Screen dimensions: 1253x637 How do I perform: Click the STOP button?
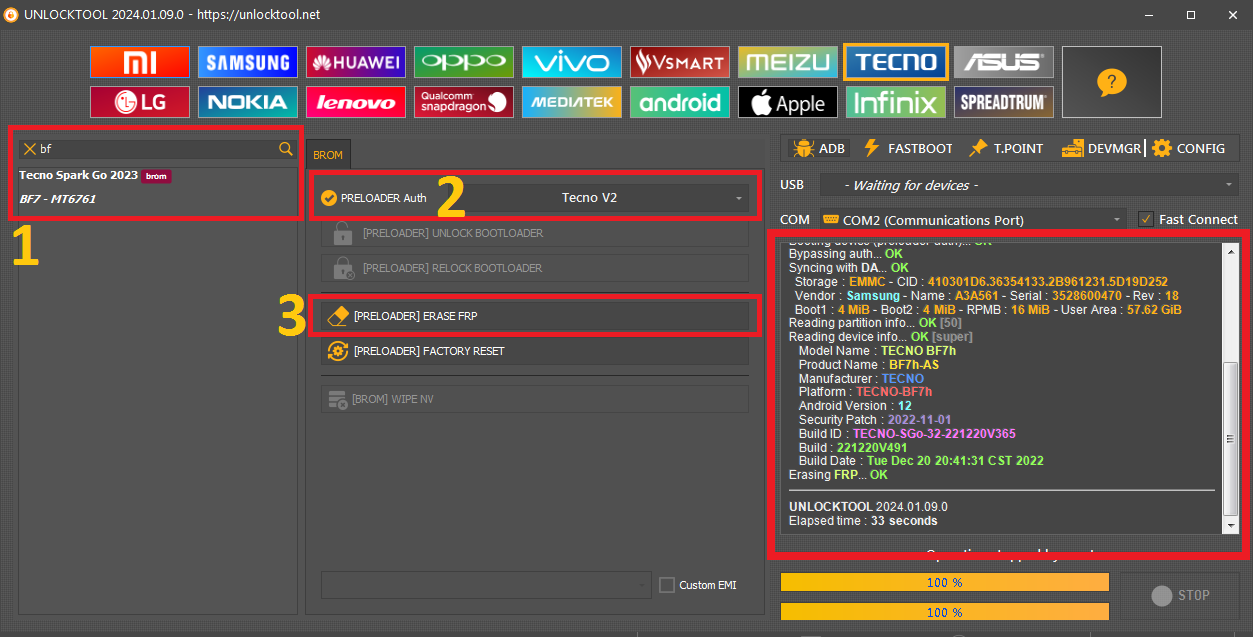[1179, 595]
